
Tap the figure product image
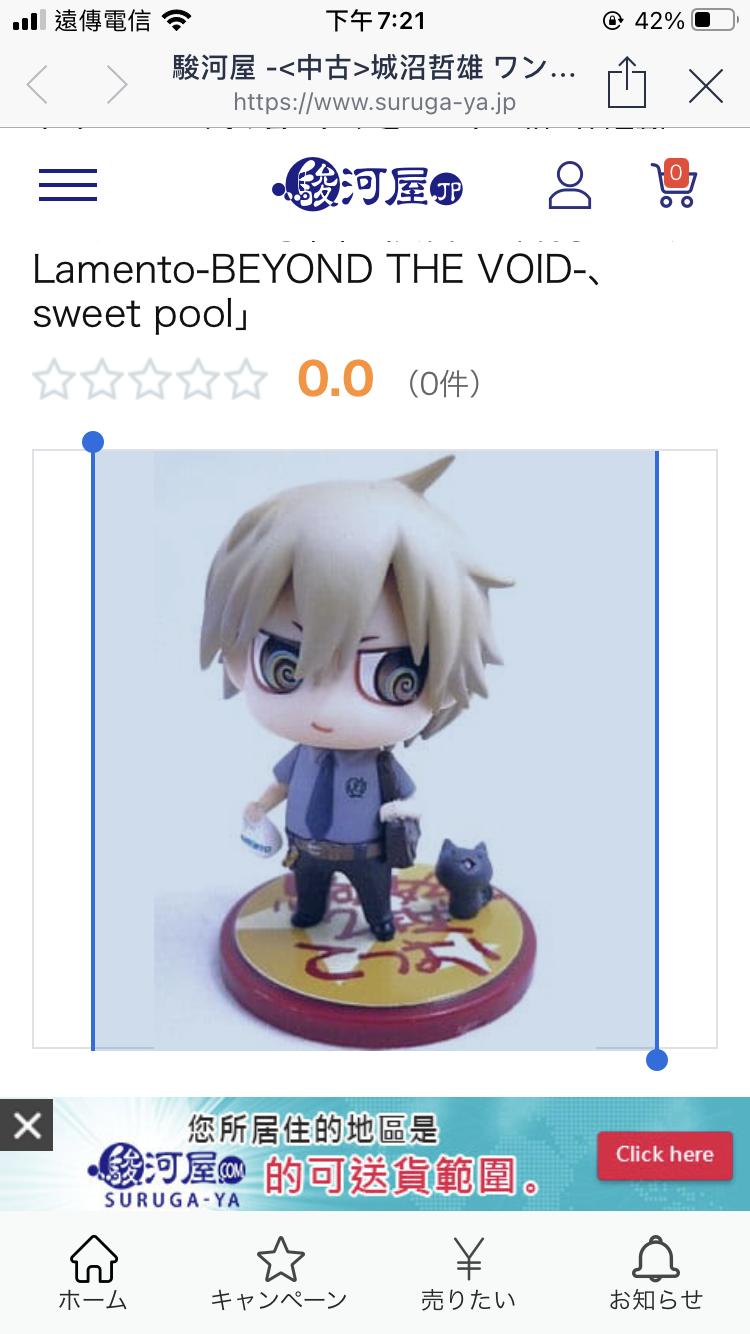(x=375, y=749)
